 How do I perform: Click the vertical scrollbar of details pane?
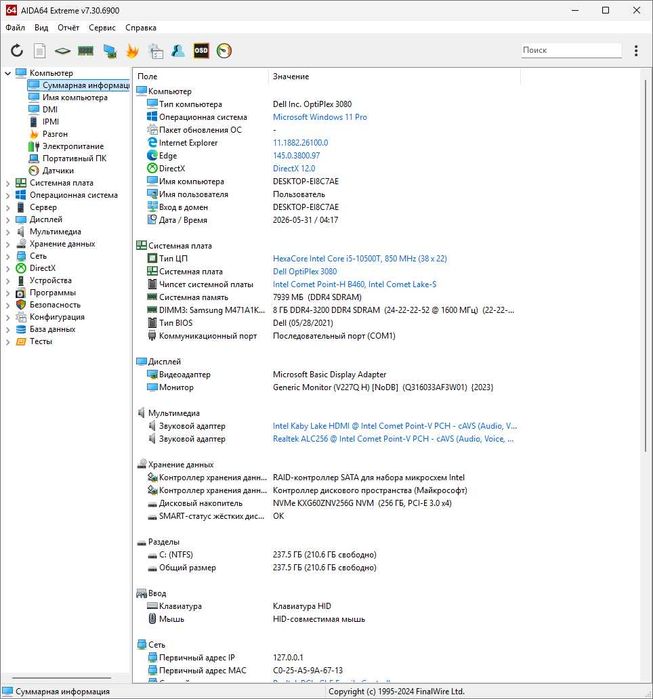coord(645,267)
